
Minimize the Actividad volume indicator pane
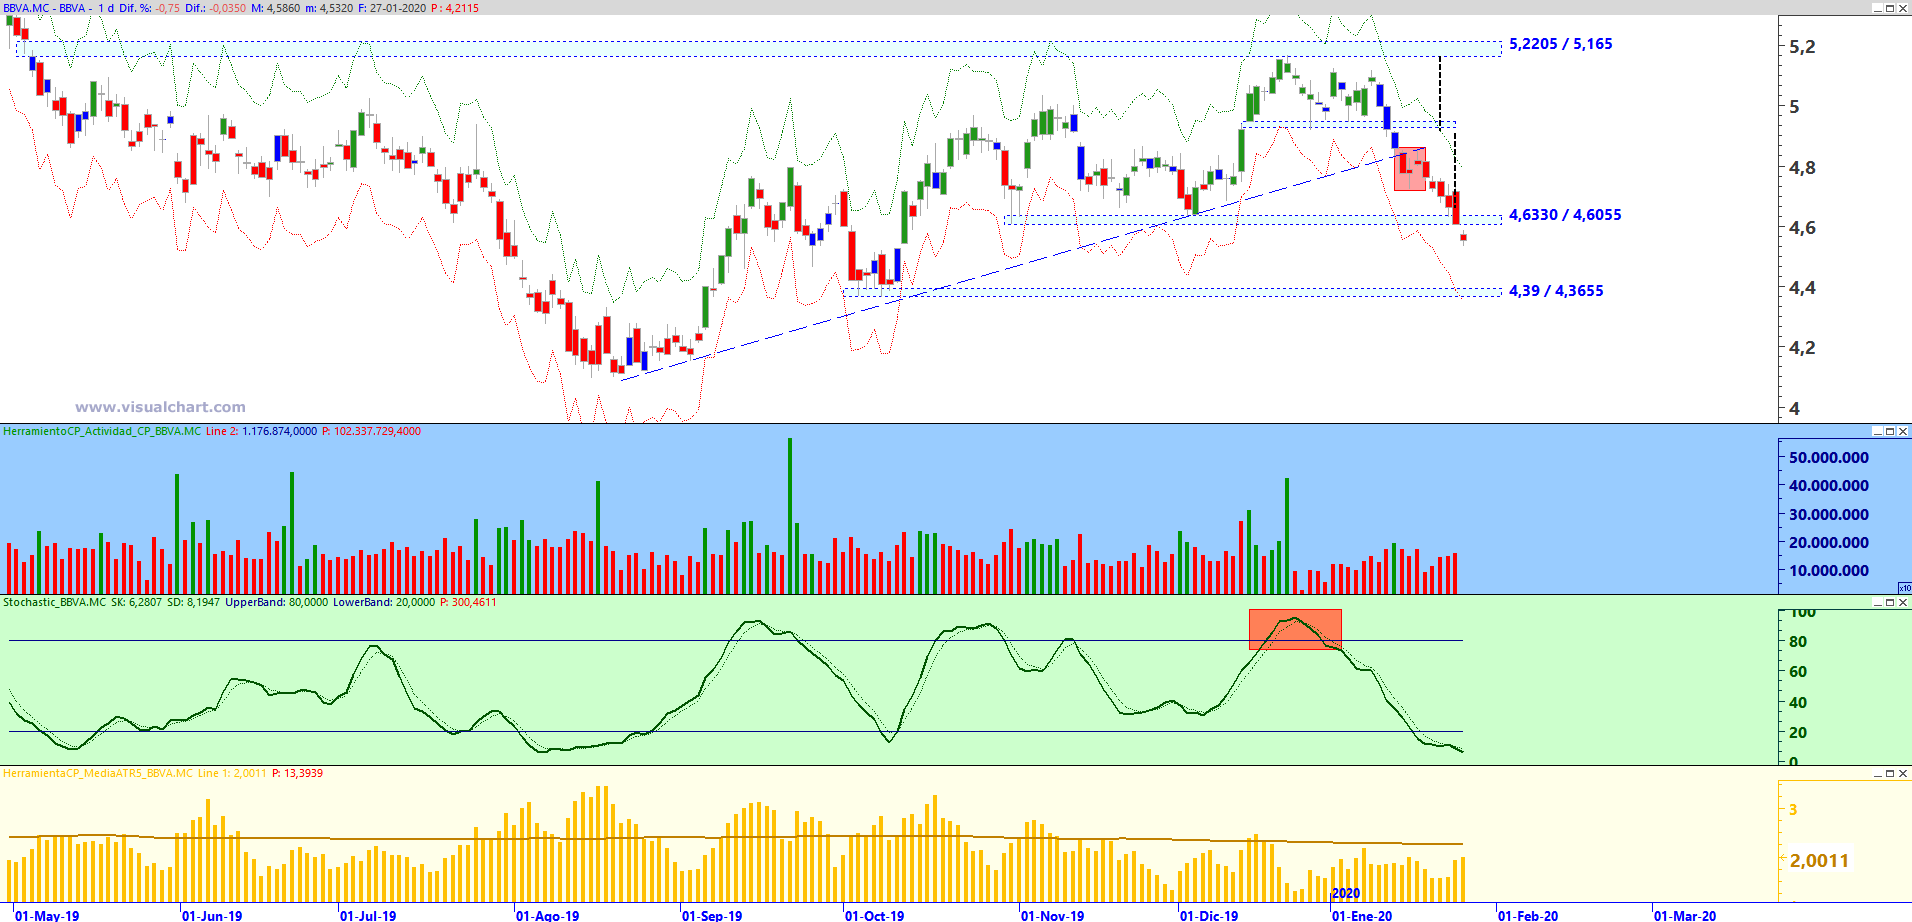[x=1877, y=432]
